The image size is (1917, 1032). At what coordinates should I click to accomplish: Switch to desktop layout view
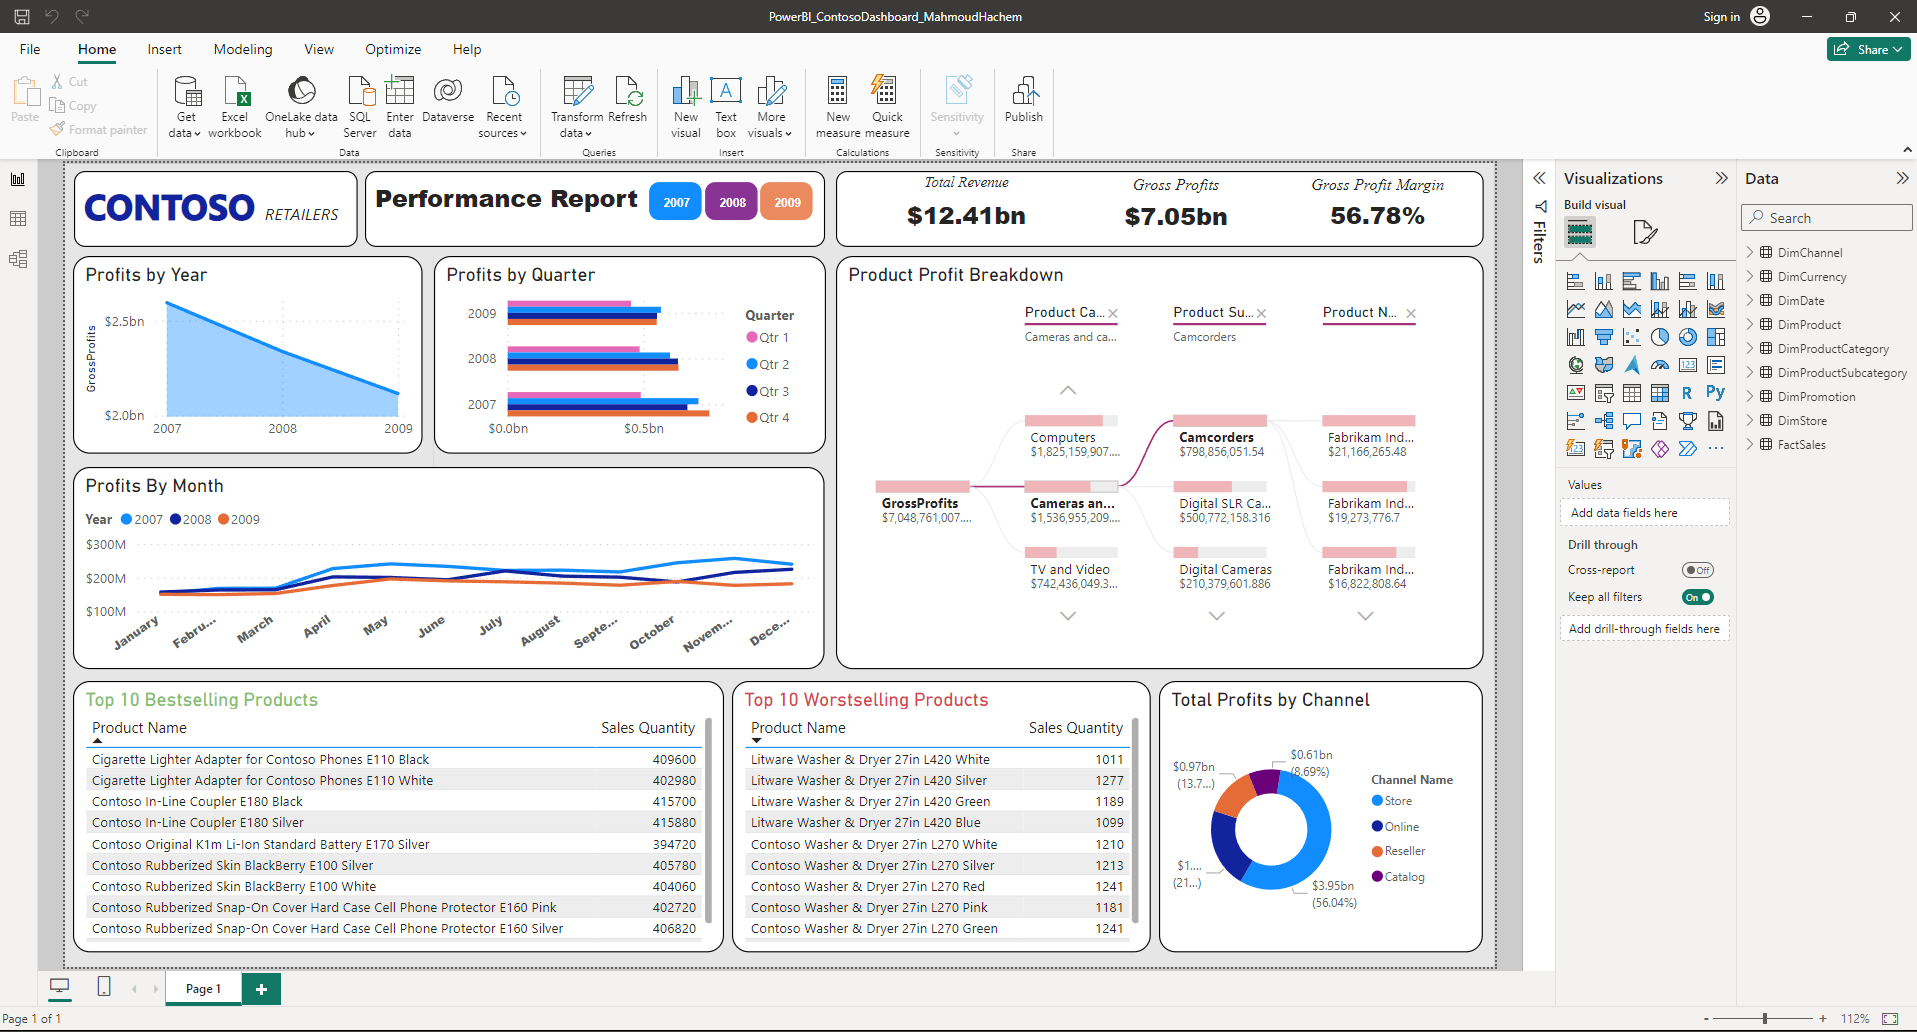(x=60, y=988)
